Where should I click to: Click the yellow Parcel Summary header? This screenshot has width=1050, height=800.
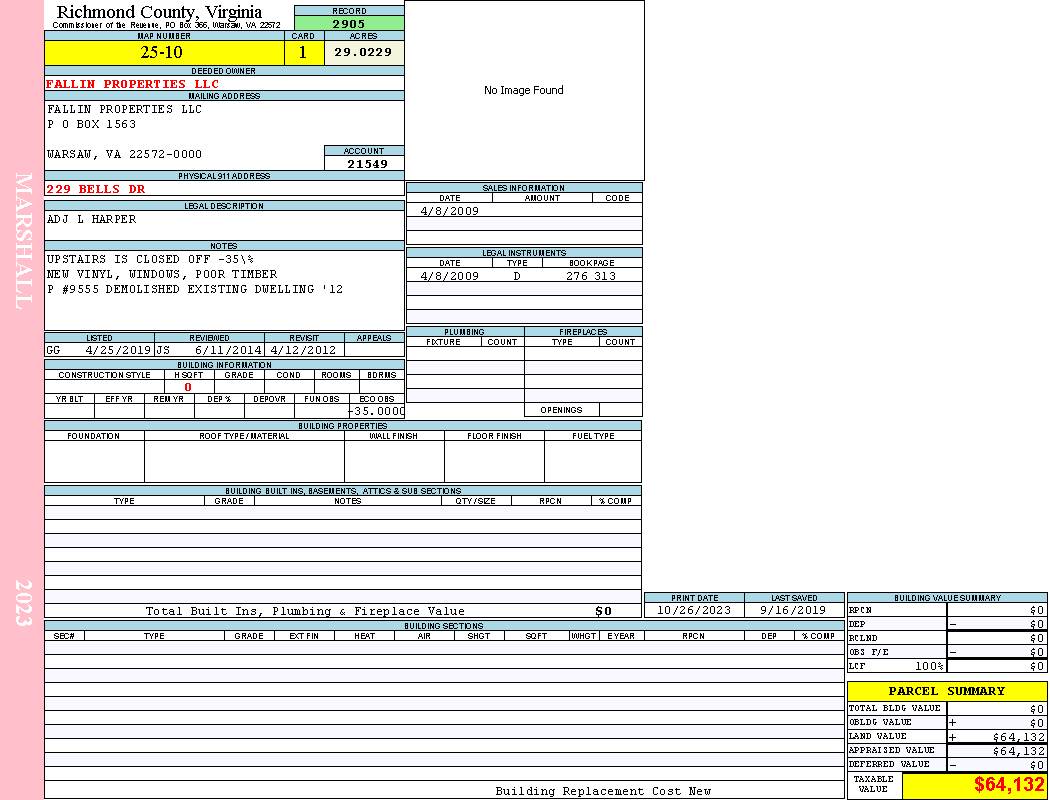point(946,691)
